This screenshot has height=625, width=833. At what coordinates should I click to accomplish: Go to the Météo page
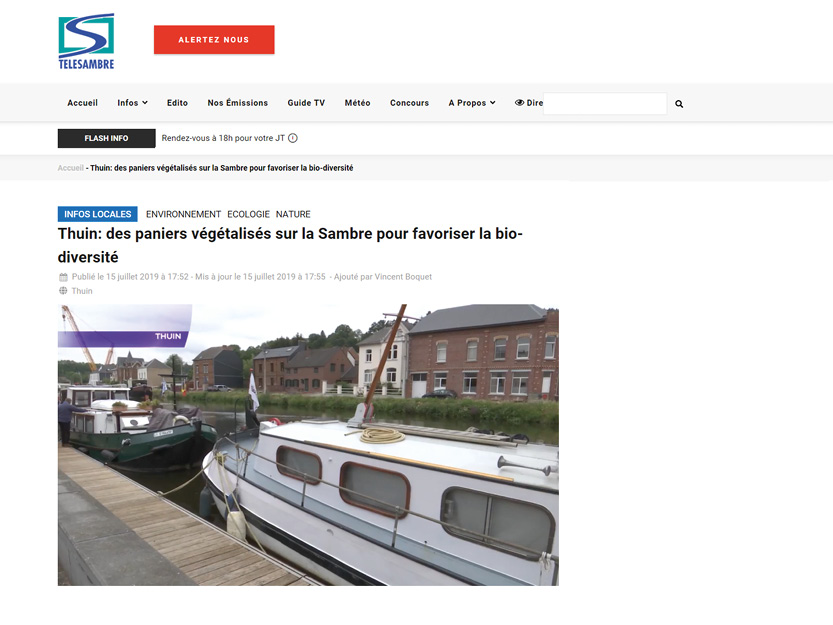click(x=358, y=103)
